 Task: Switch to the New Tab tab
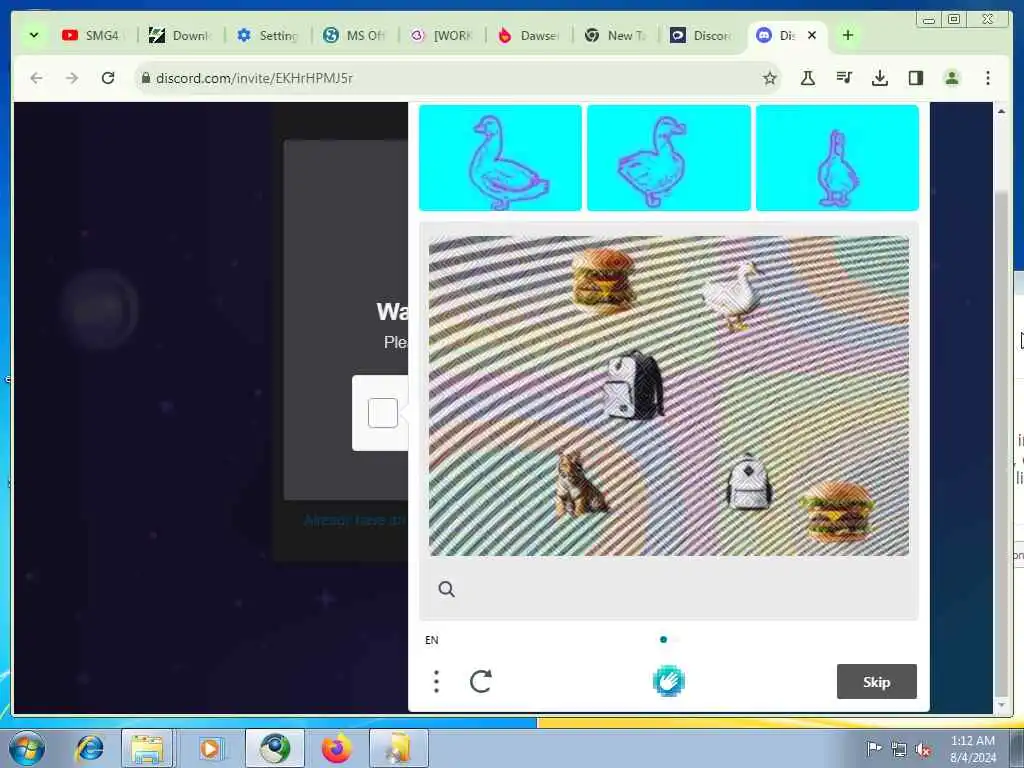pos(615,35)
